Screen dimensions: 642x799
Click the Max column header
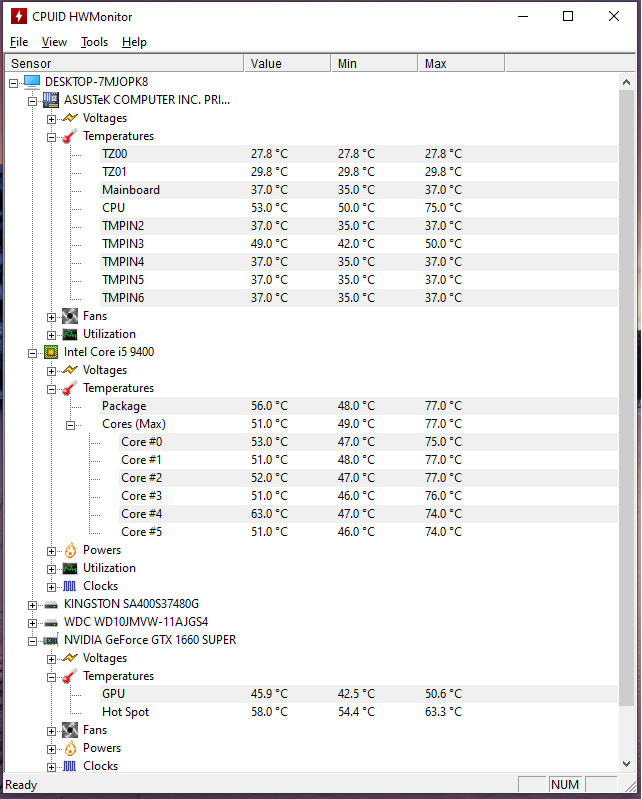tap(462, 64)
